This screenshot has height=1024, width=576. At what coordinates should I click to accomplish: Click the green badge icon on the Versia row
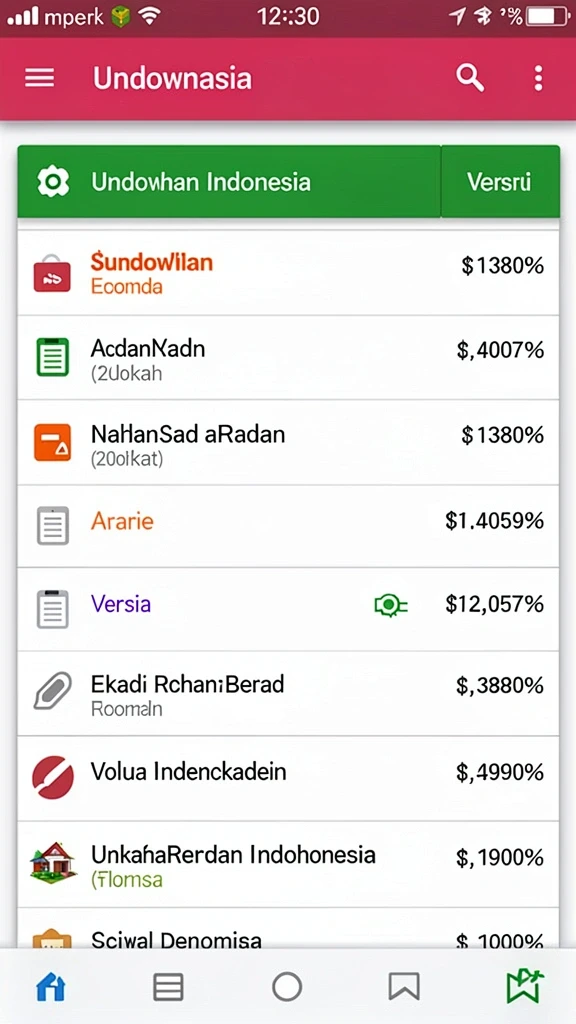pyautogui.click(x=391, y=605)
